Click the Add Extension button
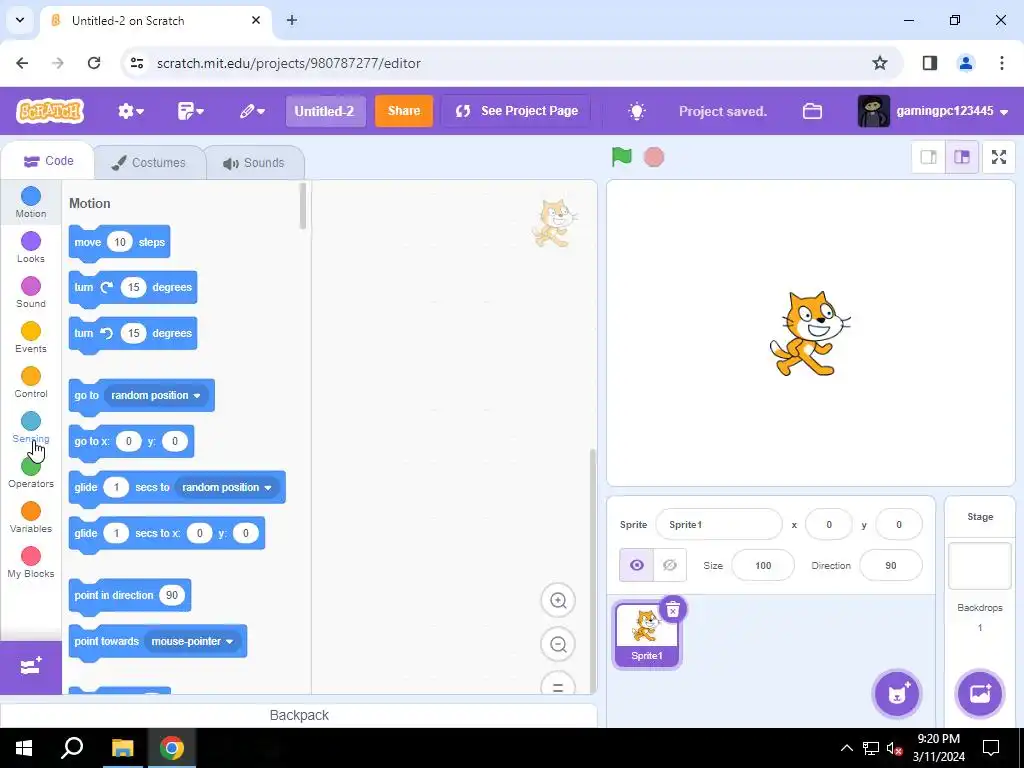This screenshot has width=1024, height=768. point(31,667)
